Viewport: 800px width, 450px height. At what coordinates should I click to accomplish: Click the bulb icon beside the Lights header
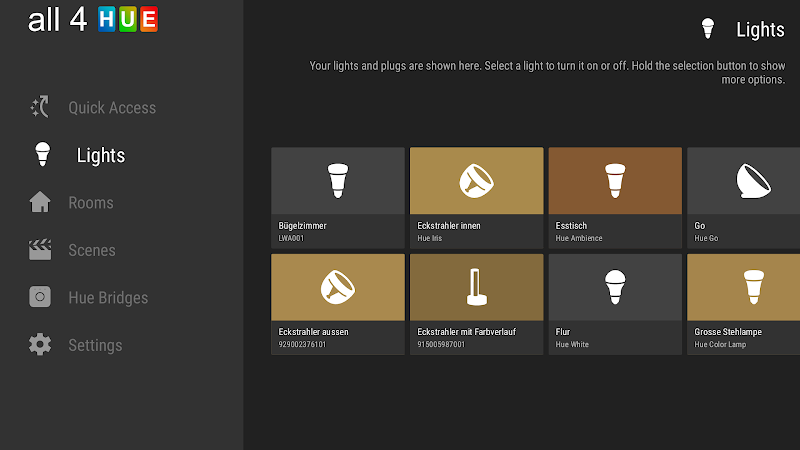point(708,29)
